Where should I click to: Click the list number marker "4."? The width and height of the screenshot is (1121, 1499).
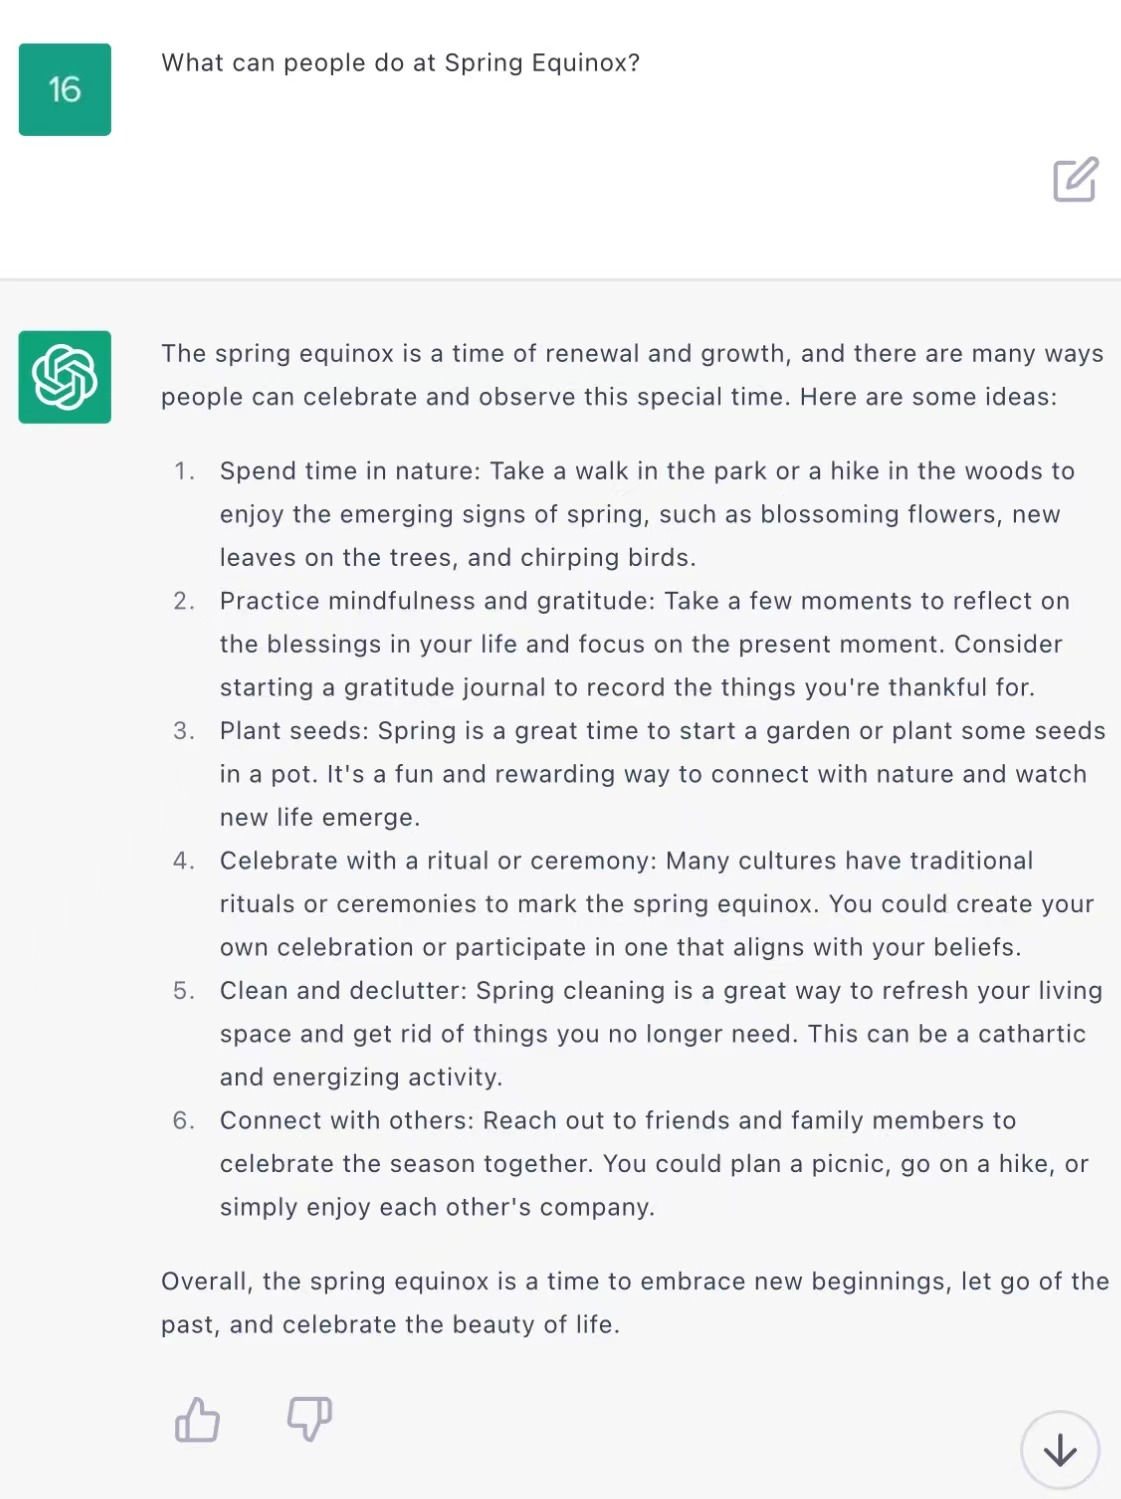coord(184,861)
